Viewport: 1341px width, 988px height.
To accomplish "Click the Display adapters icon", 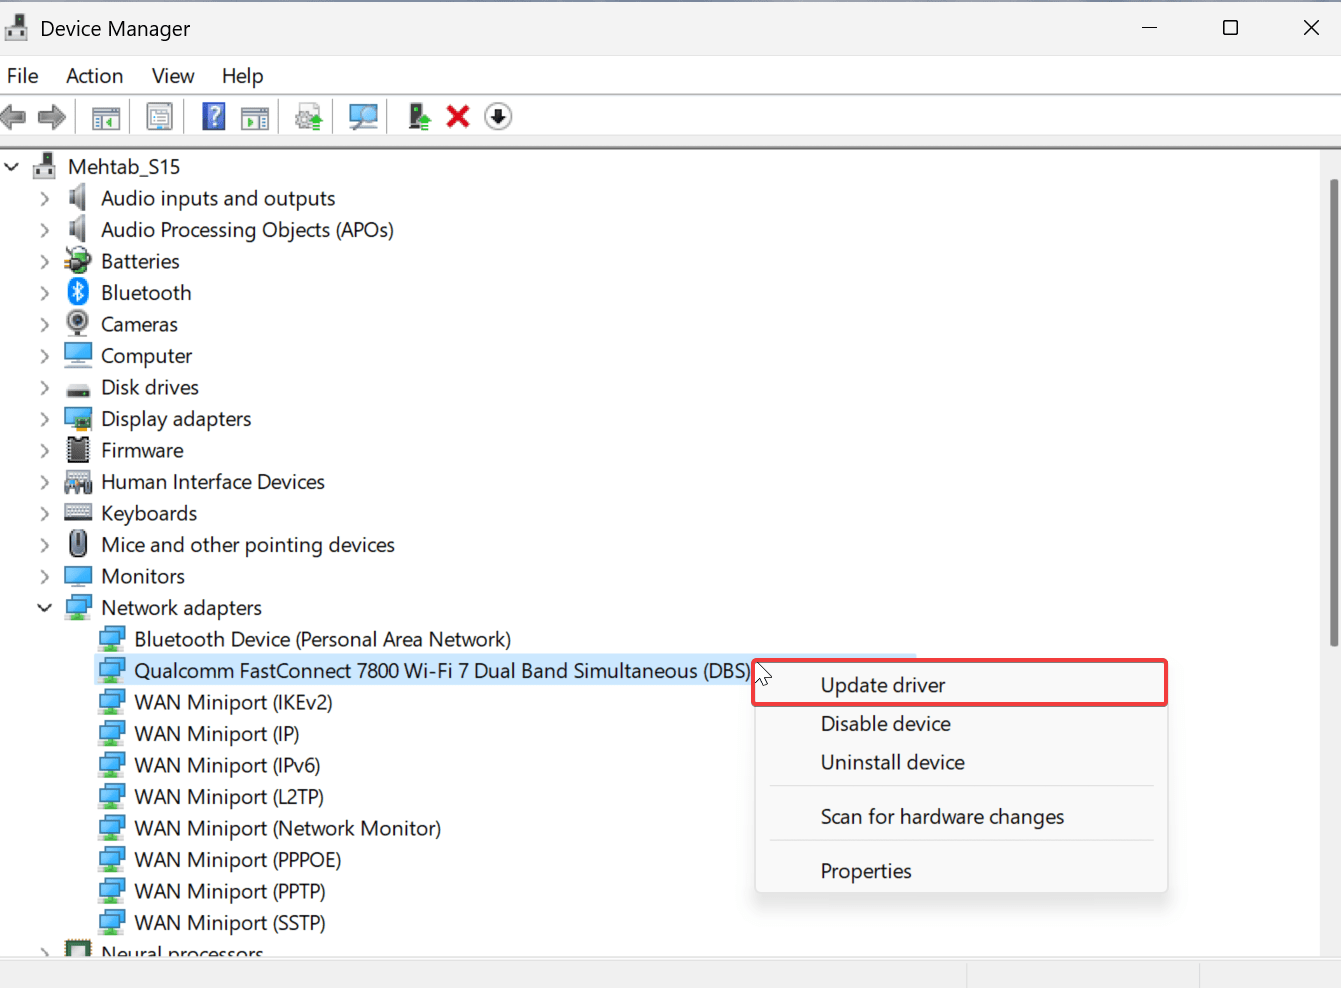I will pos(78,419).
